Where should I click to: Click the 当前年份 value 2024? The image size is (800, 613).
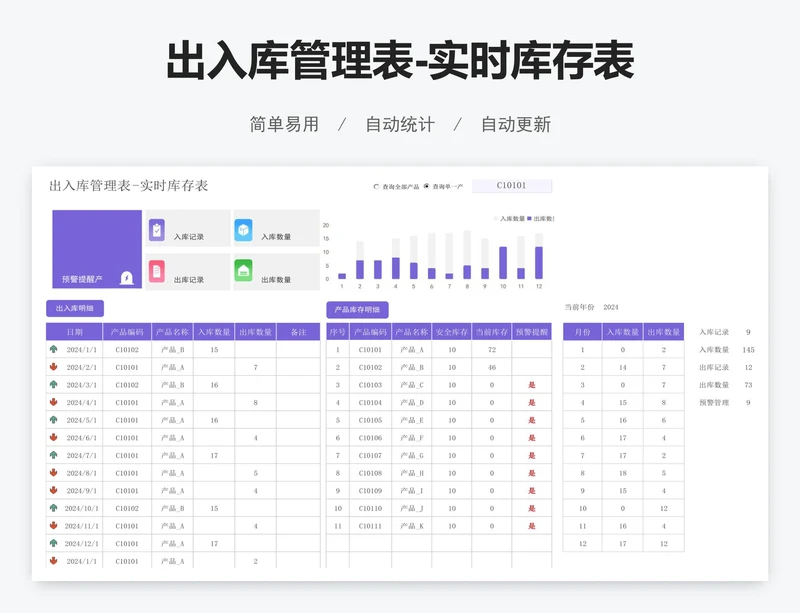pyautogui.click(x=611, y=307)
